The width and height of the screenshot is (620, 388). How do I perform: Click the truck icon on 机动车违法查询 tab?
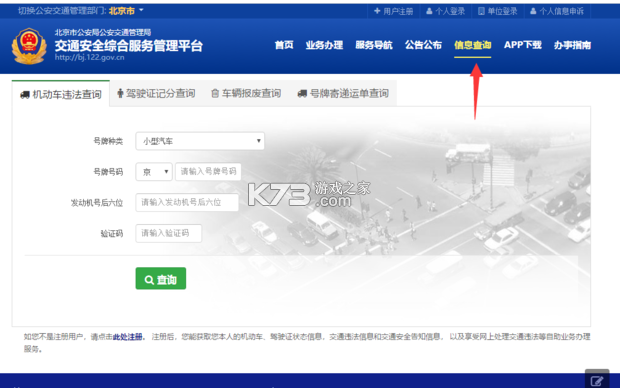tap(25, 95)
